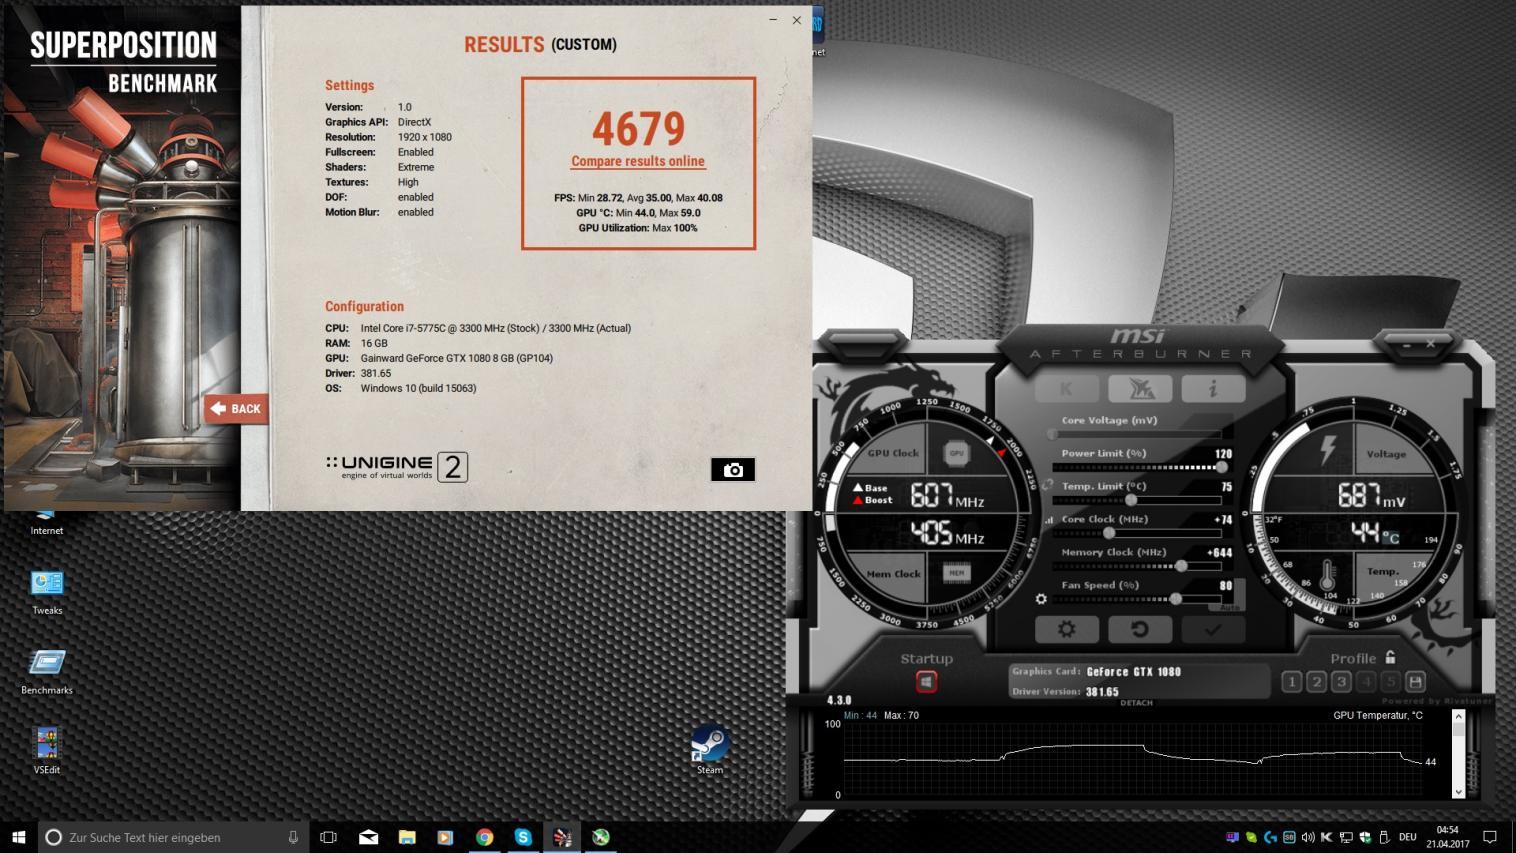Click the GPU temperature graph area
The image size is (1516, 853).
1133,759
